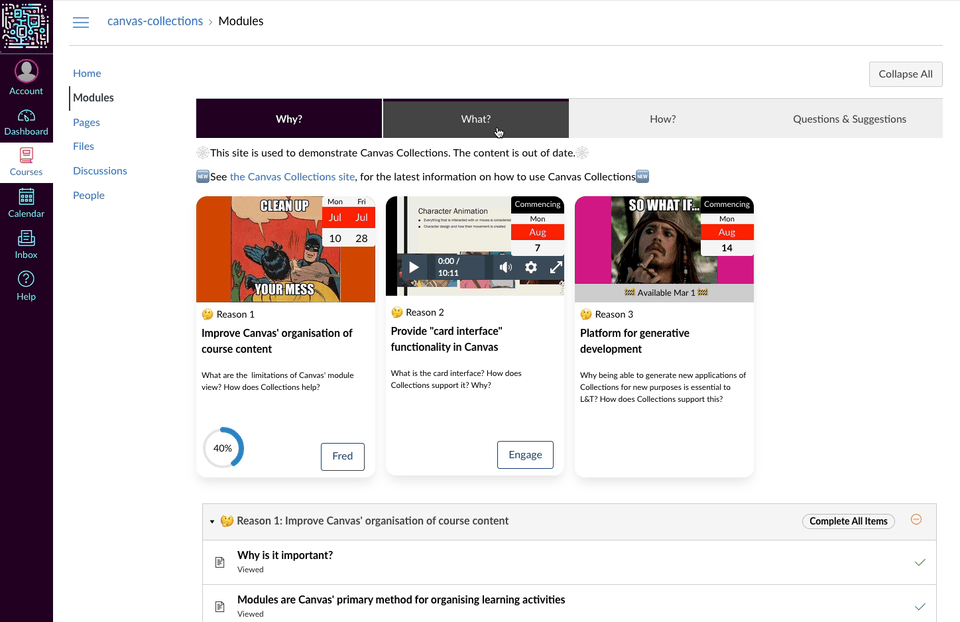Open the Inbox
Viewport: 960px width, 622px height.
click(26, 244)
